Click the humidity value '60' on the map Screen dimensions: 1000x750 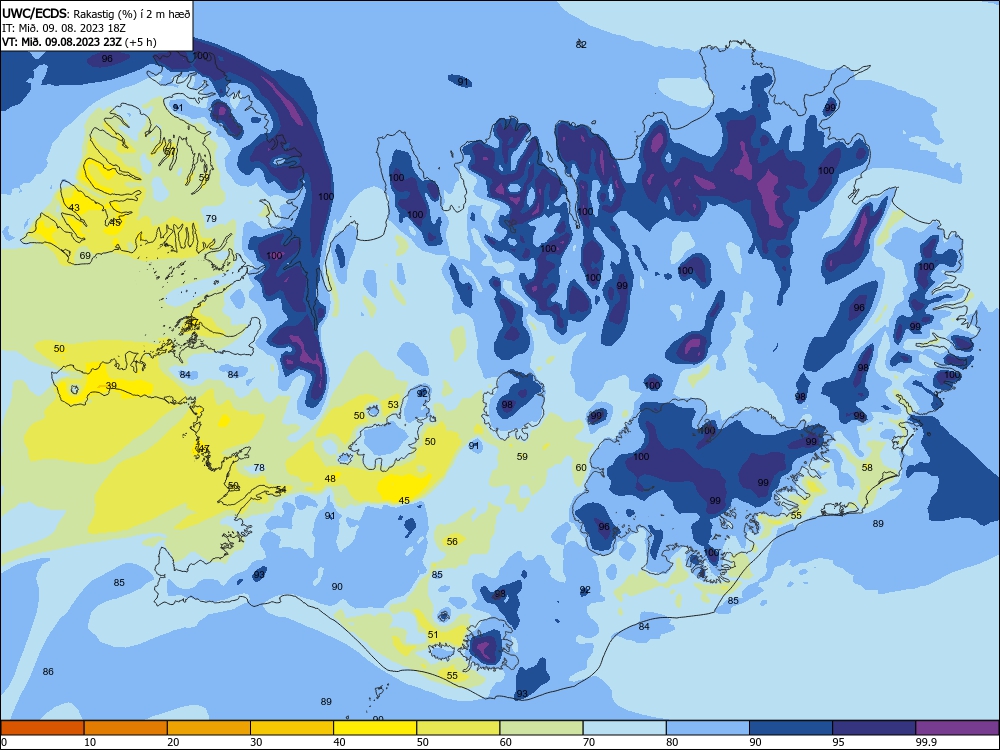[x=581, y=467]
